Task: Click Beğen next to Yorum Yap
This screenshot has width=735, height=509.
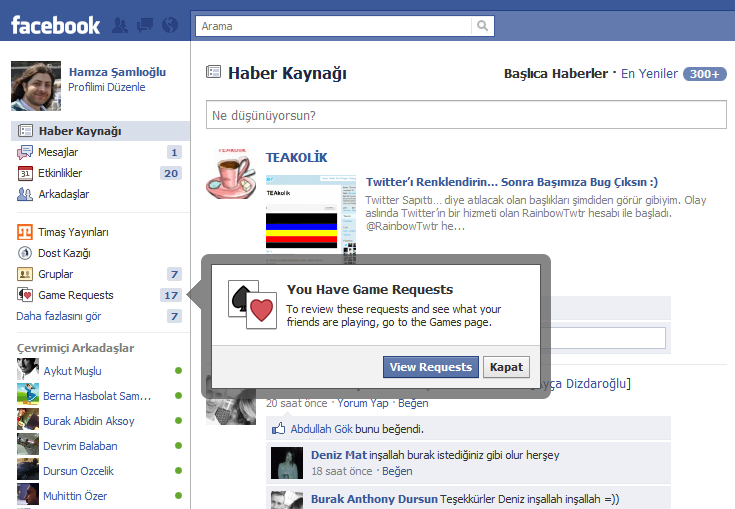Action: point(413,403)
